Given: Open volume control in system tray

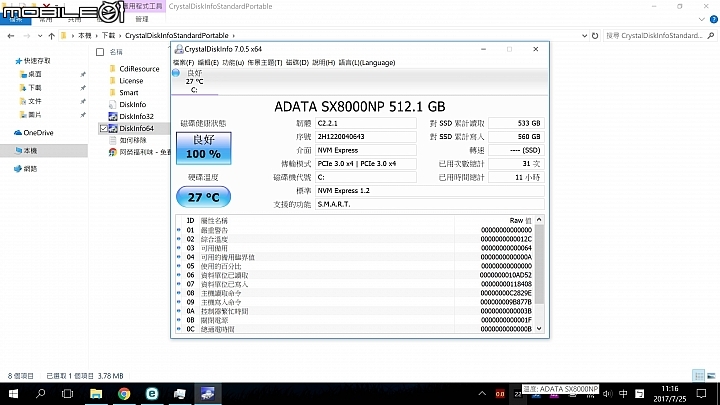Looking at the screenshot, I should 608,394.
